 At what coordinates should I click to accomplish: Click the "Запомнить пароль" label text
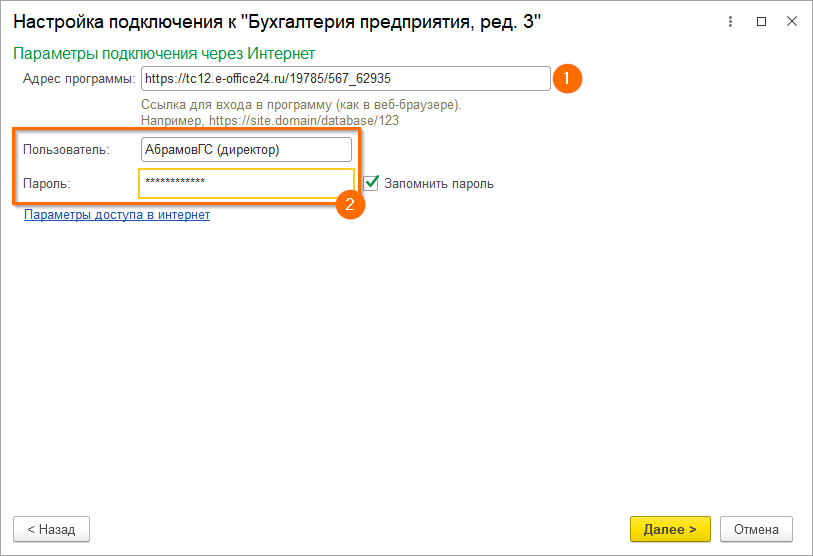[438, 184]
